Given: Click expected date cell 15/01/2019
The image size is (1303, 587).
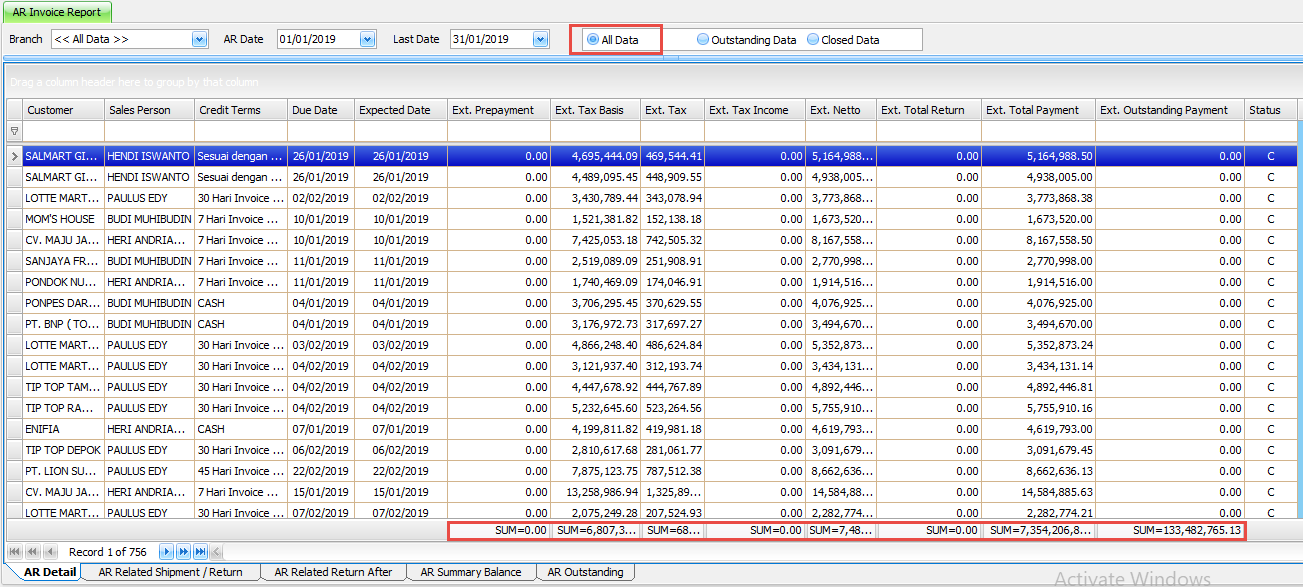Looking at the screenshot, I should pos(401,492).
